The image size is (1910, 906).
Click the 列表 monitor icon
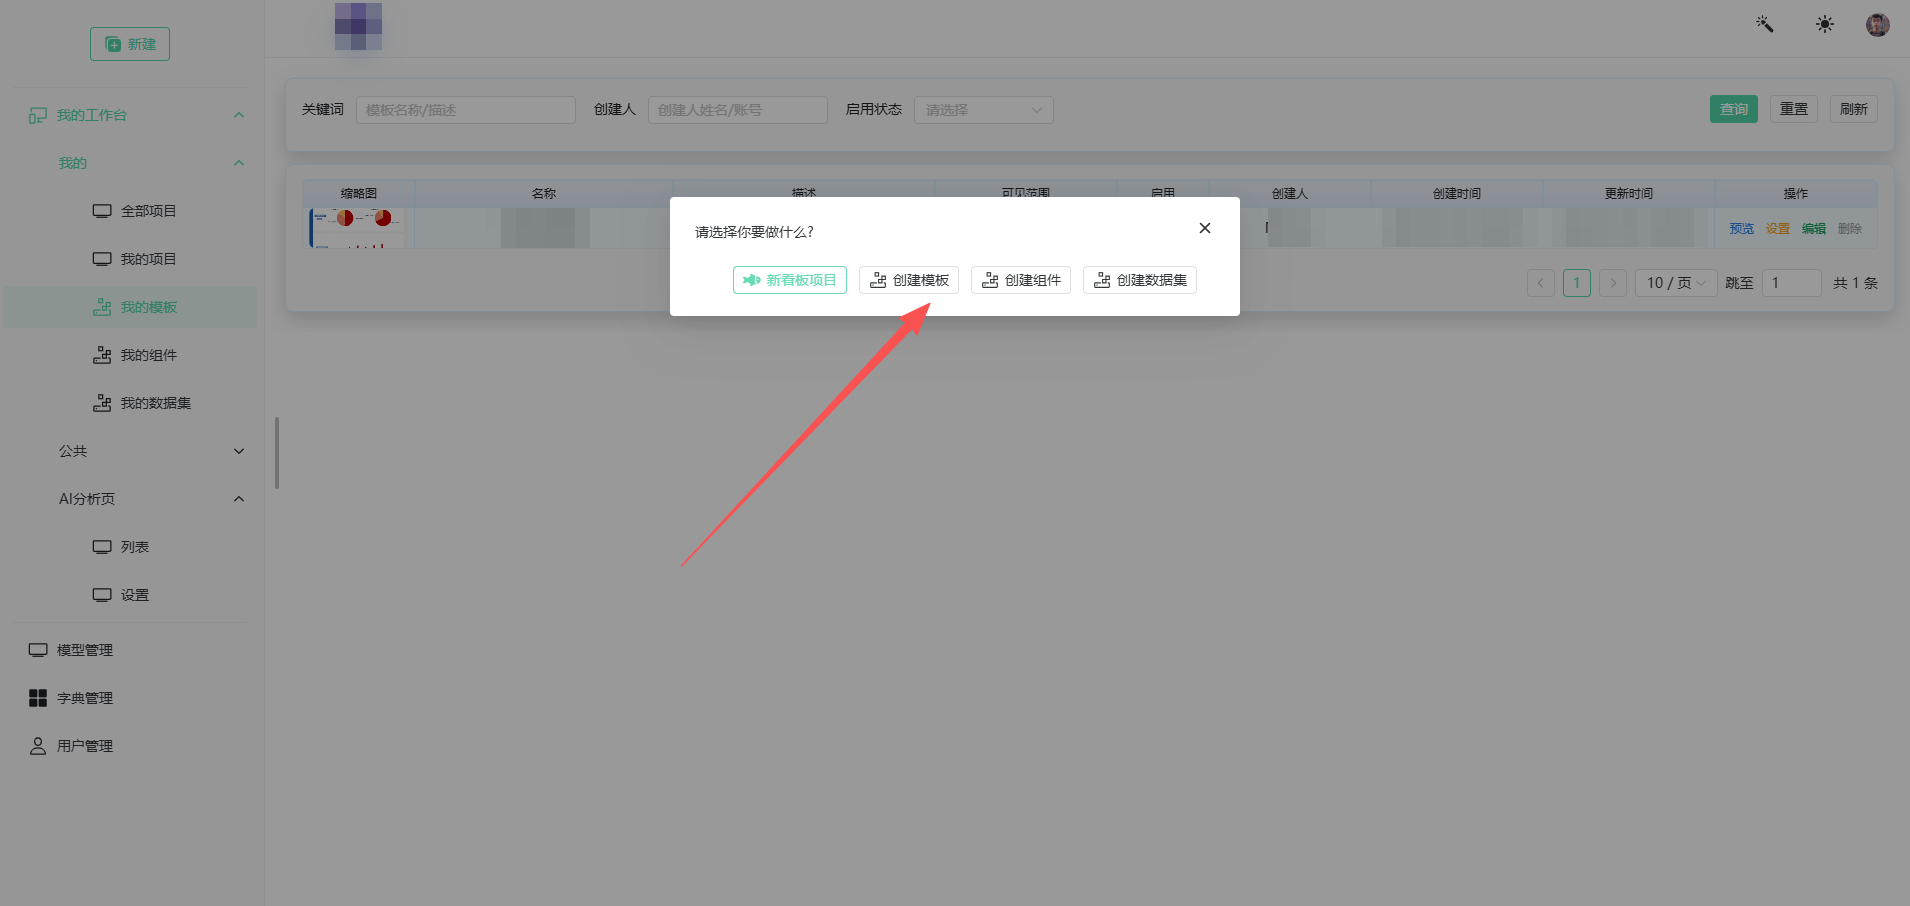102,547
